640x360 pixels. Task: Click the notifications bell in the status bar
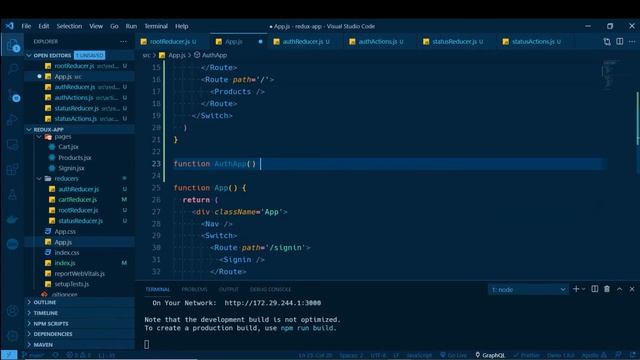pos(633,354)
